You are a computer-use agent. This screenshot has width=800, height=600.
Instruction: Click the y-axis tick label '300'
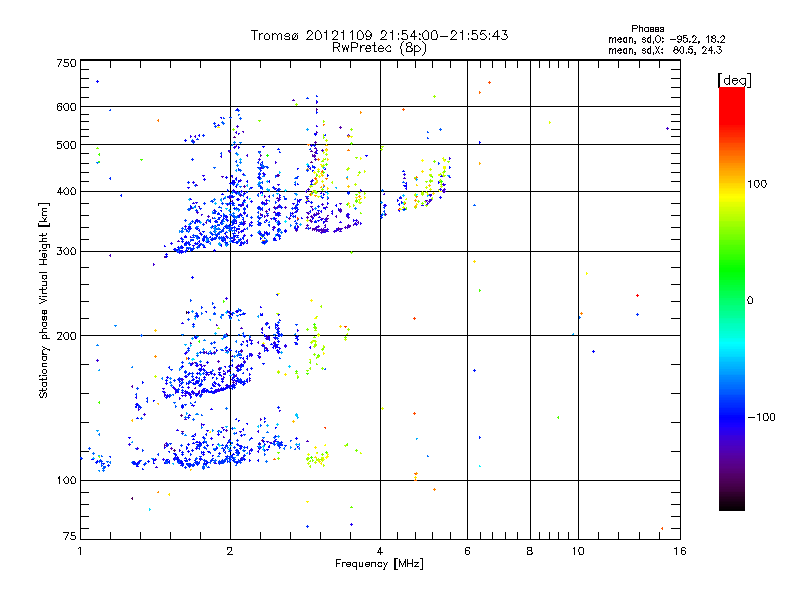(x=66, y=252)
